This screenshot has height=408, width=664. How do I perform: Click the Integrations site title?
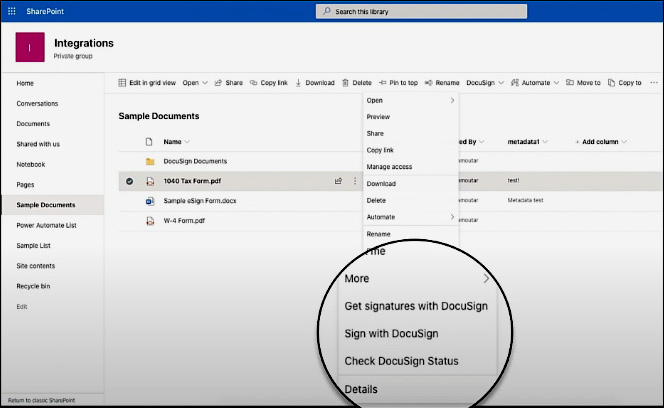pyautogui.click(x=84, y=43)
